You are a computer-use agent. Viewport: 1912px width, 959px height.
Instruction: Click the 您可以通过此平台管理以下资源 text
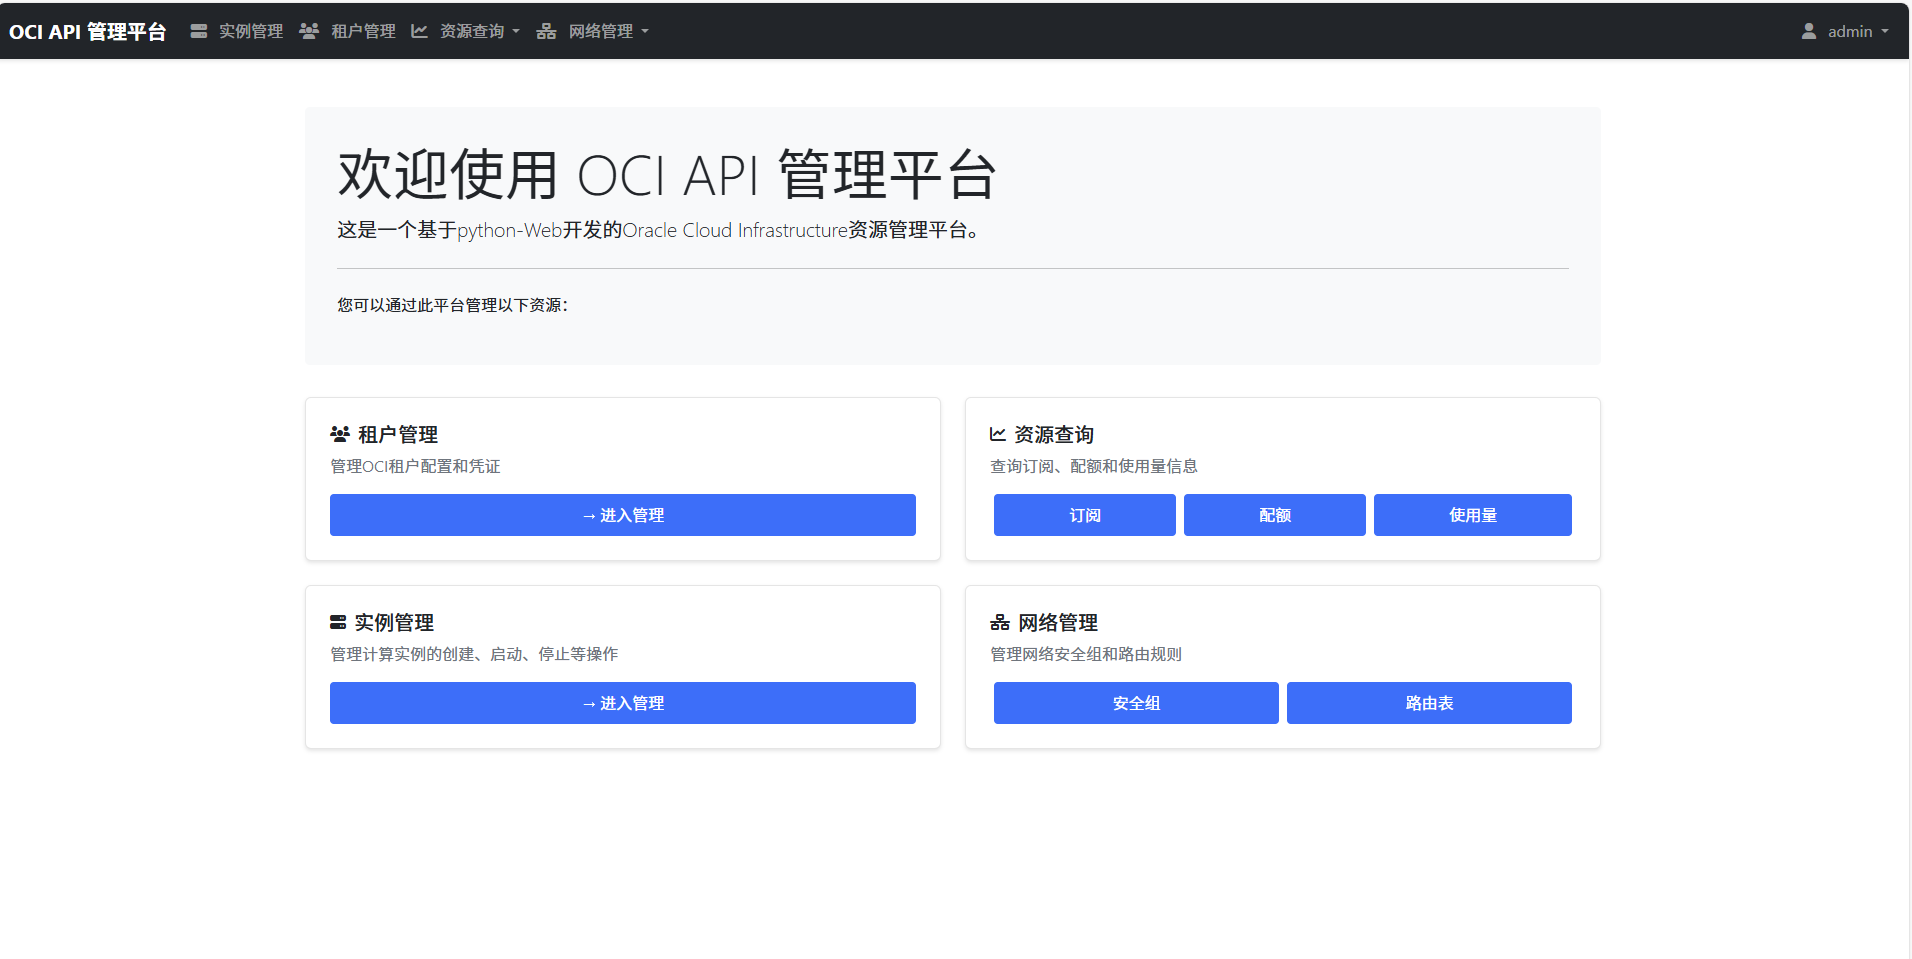(x=453, y=305)
